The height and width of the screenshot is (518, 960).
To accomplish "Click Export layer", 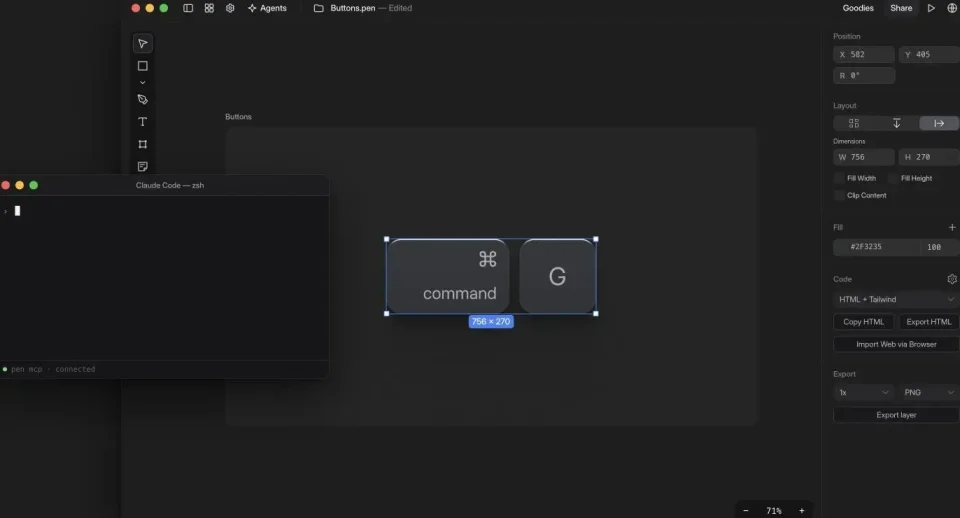I will 896,415.
